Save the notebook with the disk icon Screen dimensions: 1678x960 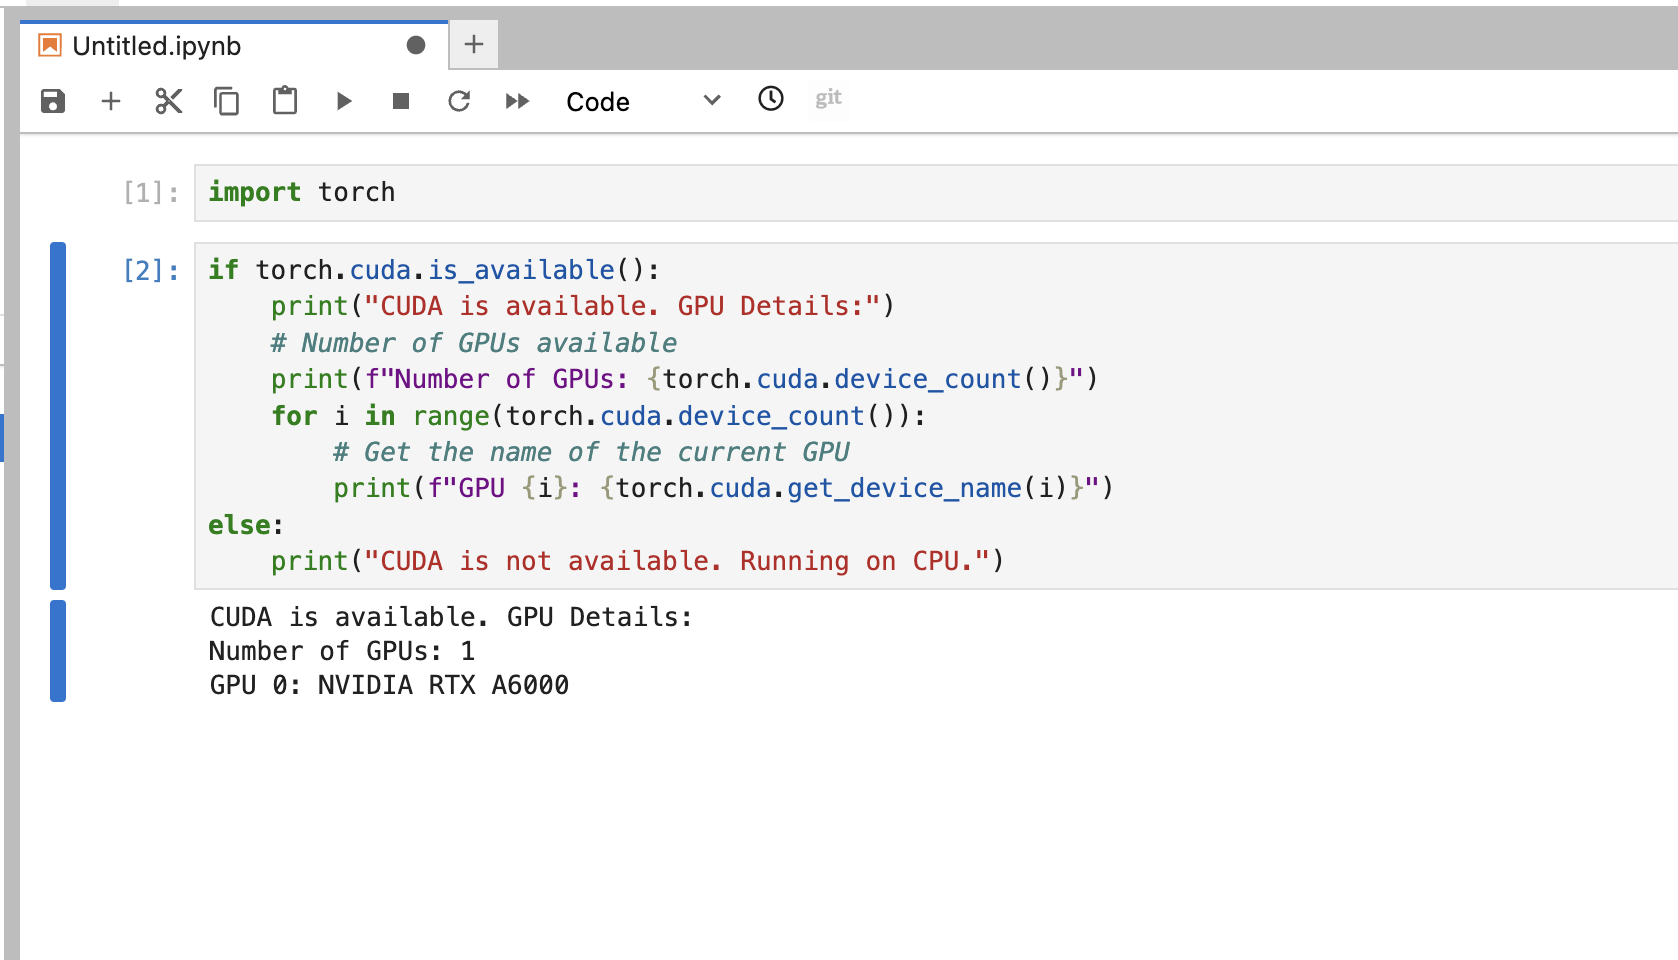[x=53, y=101]
